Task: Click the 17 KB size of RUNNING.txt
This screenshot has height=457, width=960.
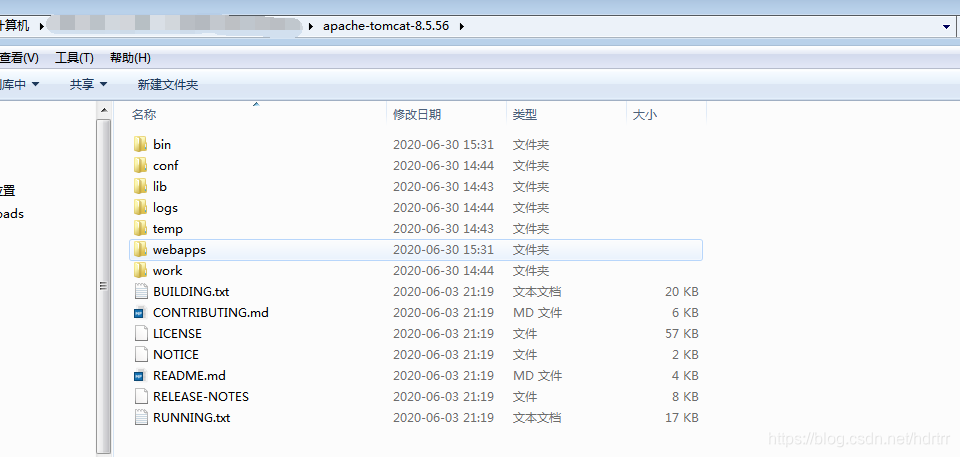Action: pyautogui.click(x=682, y=417)
